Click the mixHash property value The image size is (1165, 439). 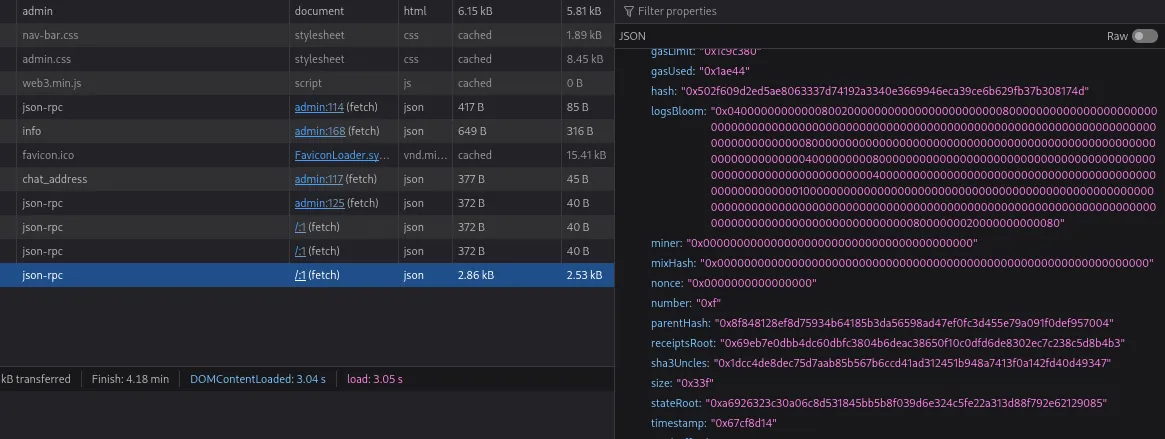(x=927, y=263)
